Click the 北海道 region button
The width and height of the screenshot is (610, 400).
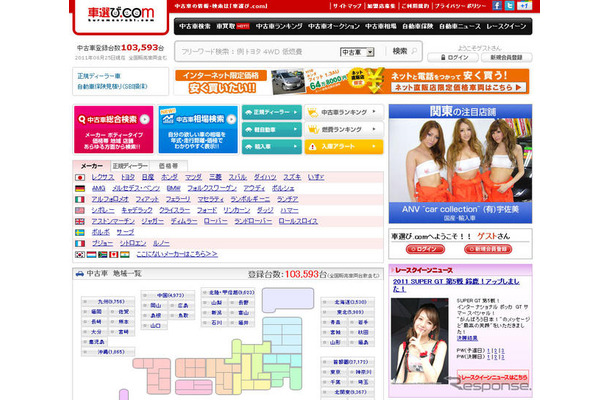pyautogui.click(x=347, y=302)
